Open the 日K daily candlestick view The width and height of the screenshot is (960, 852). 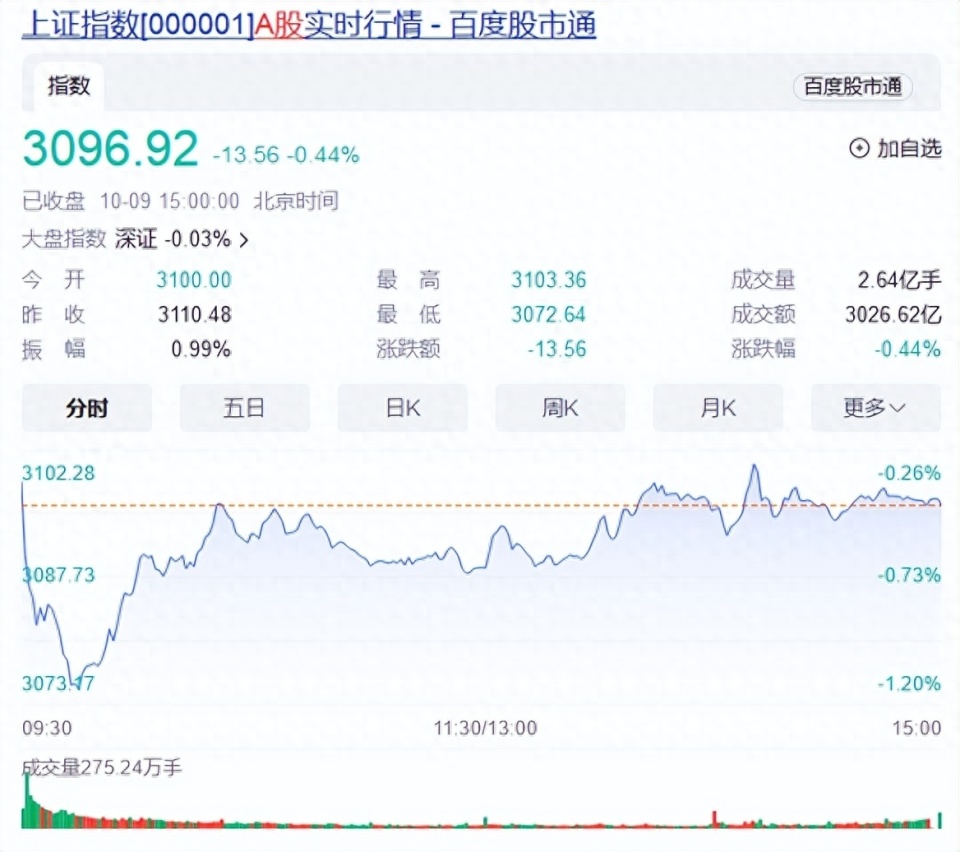(402, 407)
